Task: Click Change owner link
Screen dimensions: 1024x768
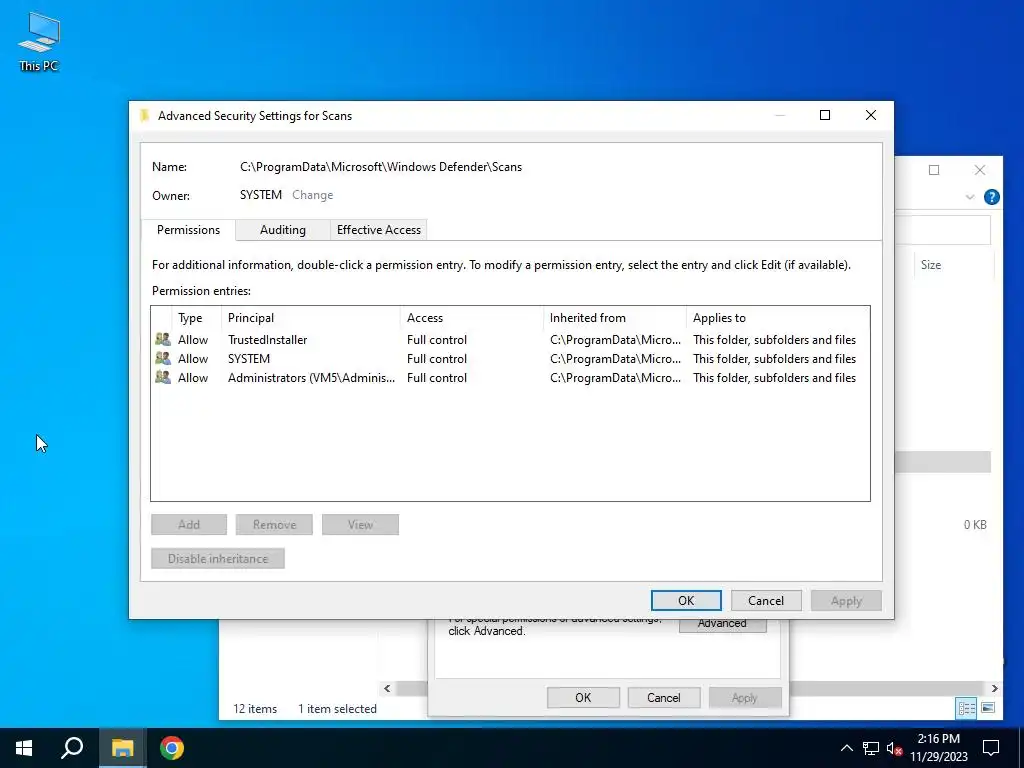Action: click(x=313, y=195)
